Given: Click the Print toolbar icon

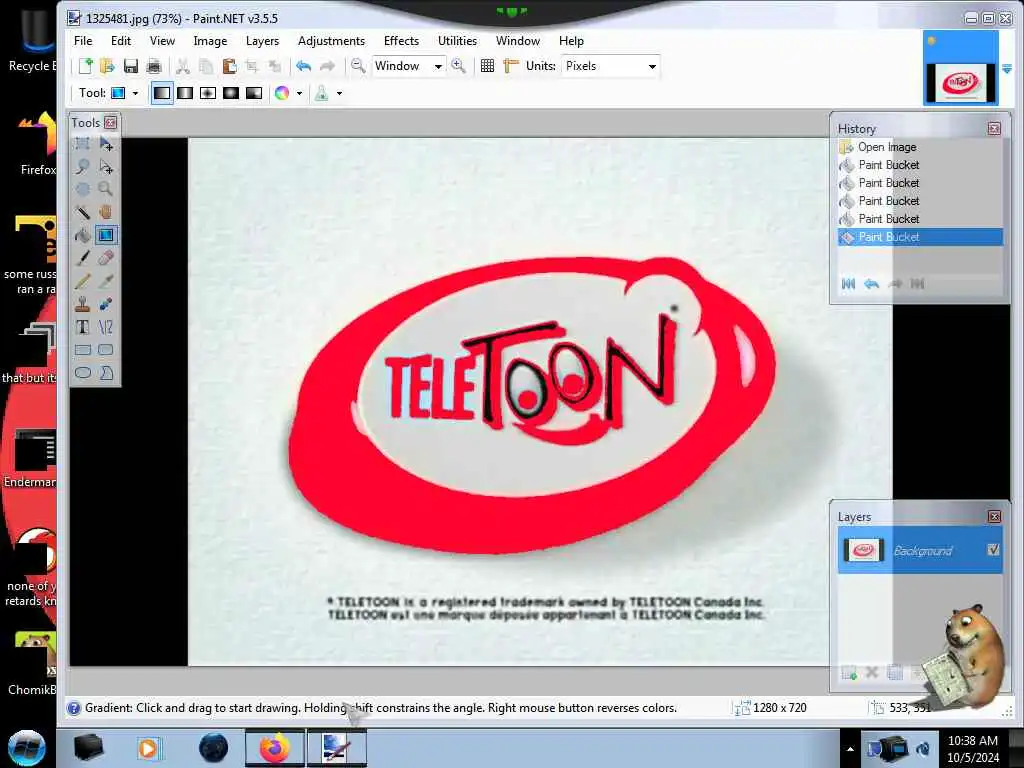Looking at the screenshot, I should 154,66.
